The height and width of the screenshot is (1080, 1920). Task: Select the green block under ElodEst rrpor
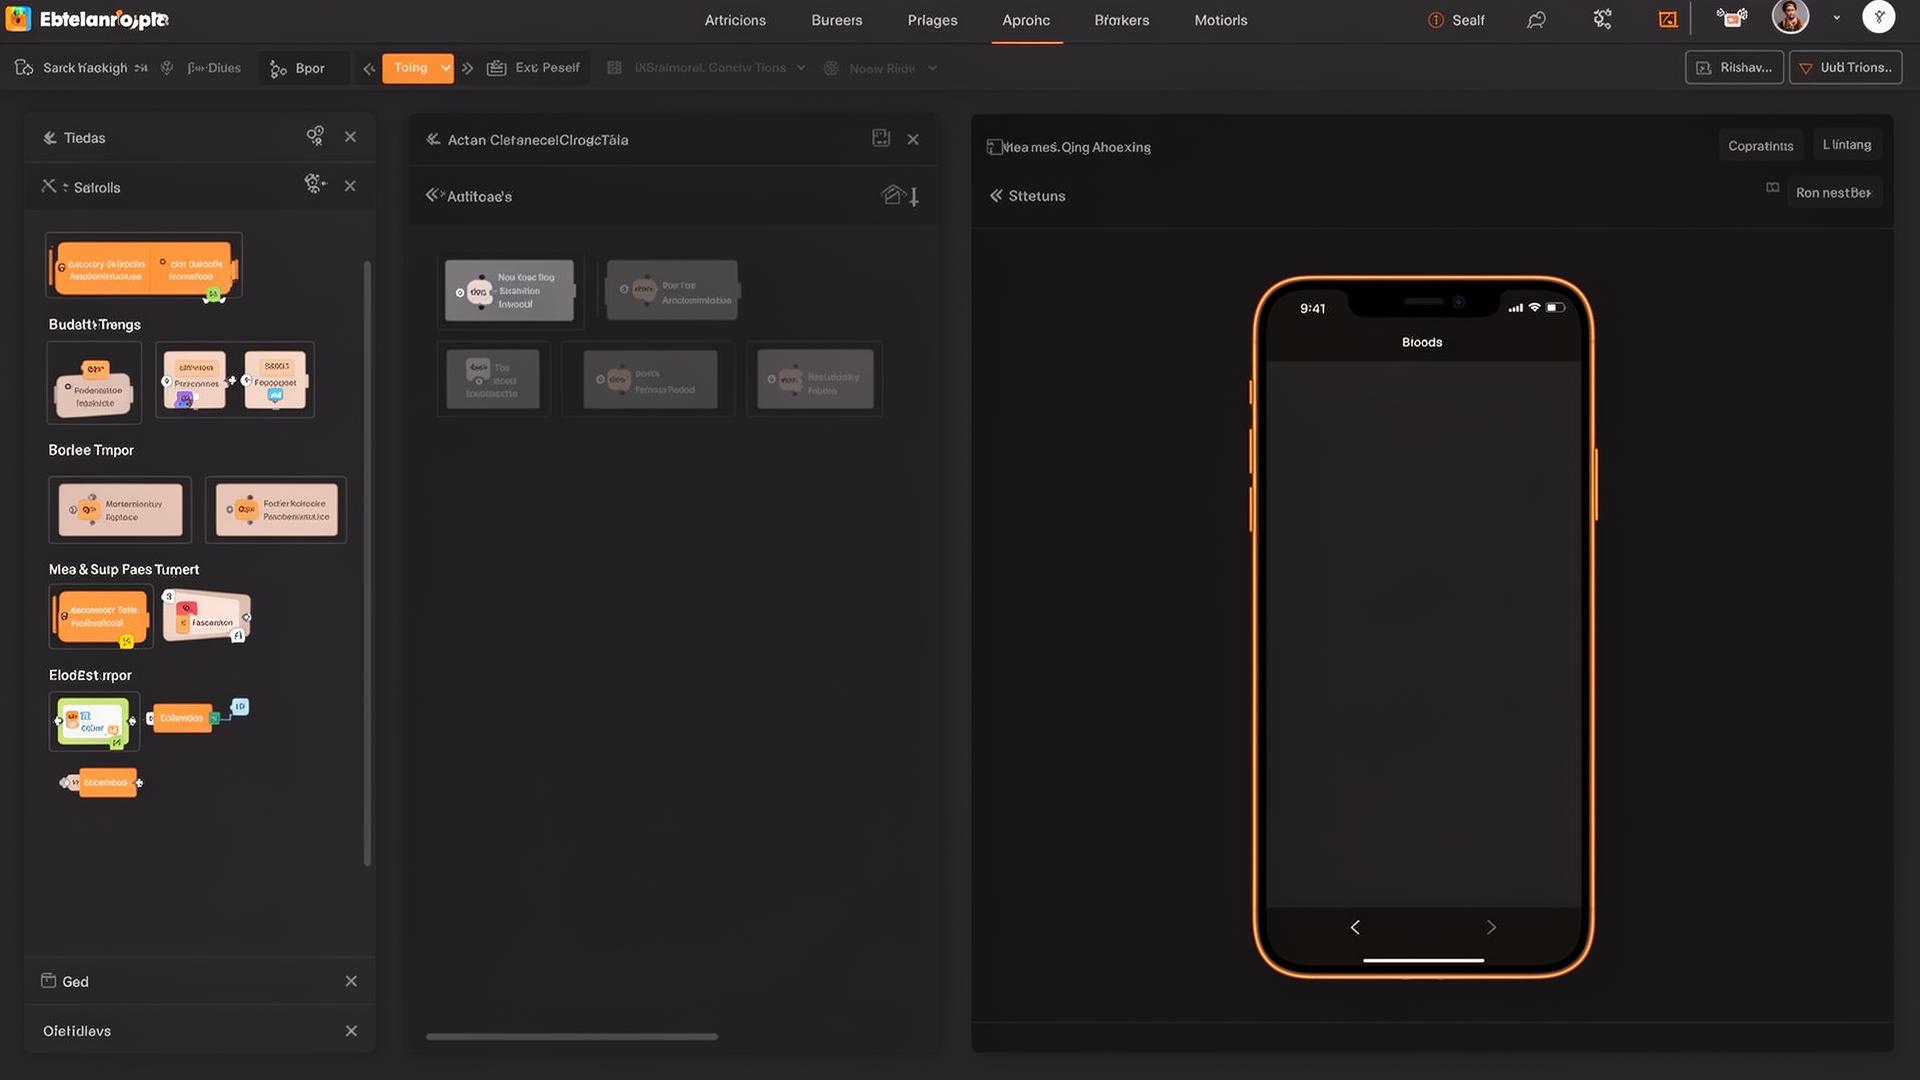coord(94,721)
